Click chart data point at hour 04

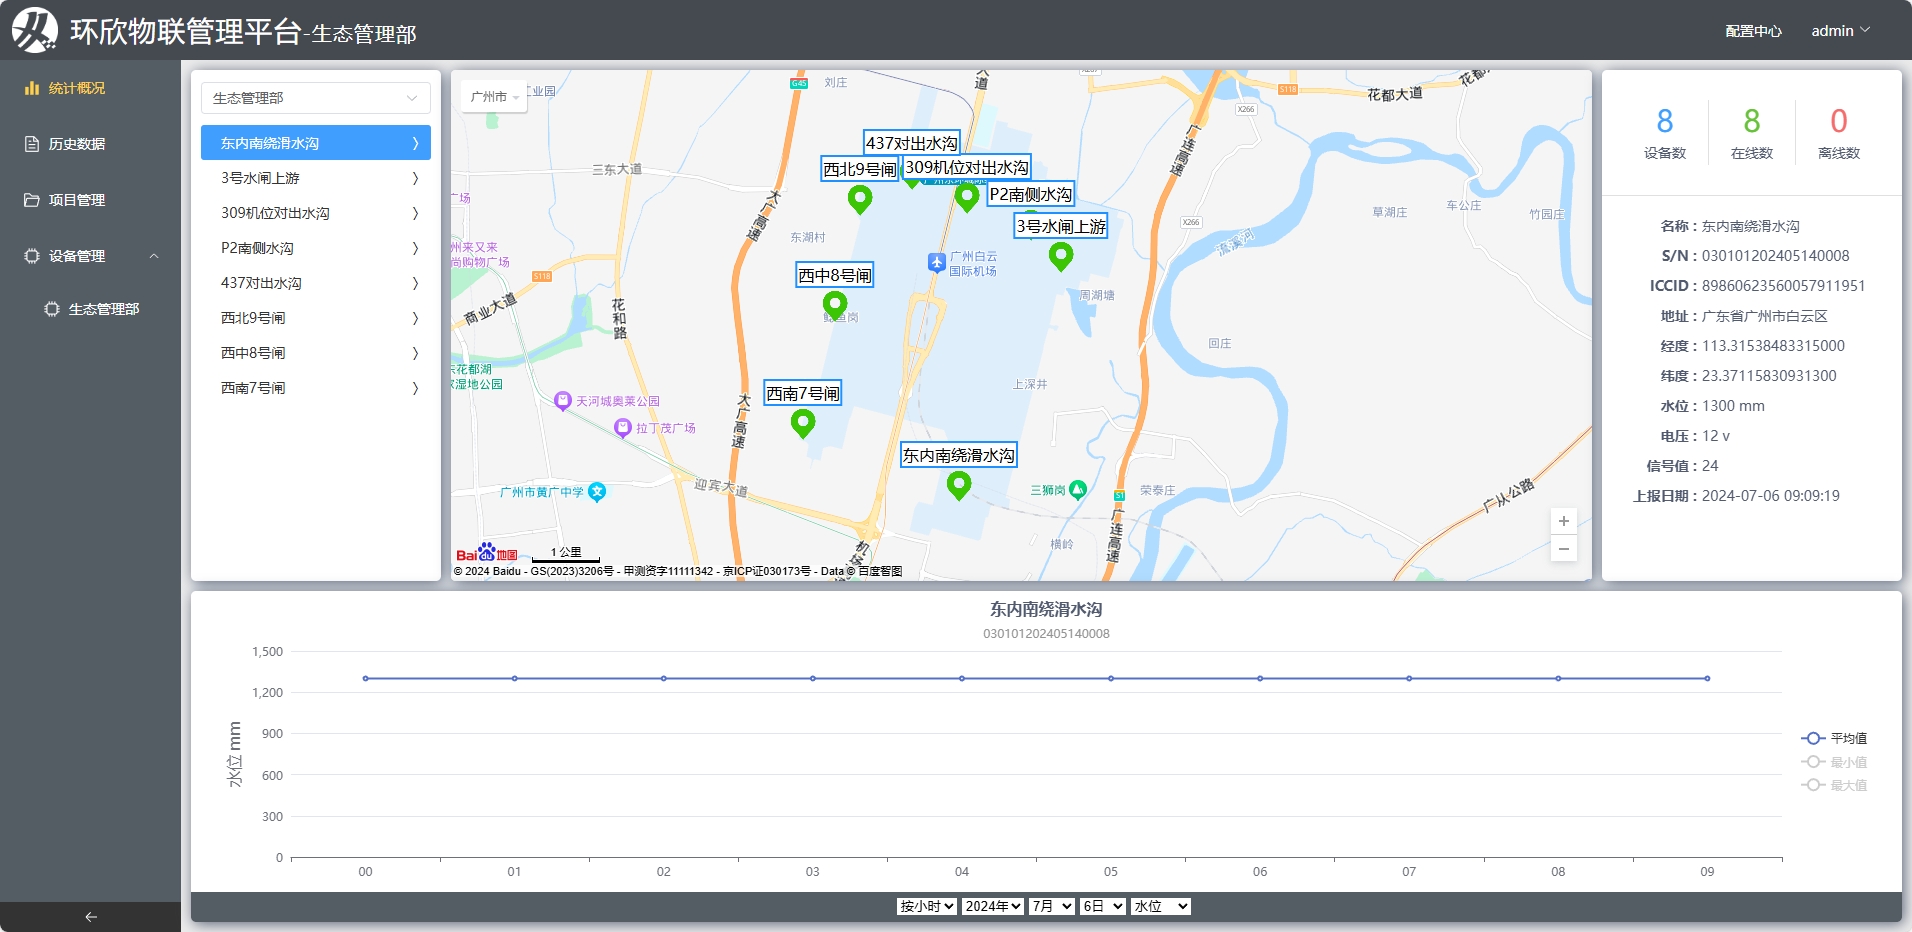(x=962, y=678)
